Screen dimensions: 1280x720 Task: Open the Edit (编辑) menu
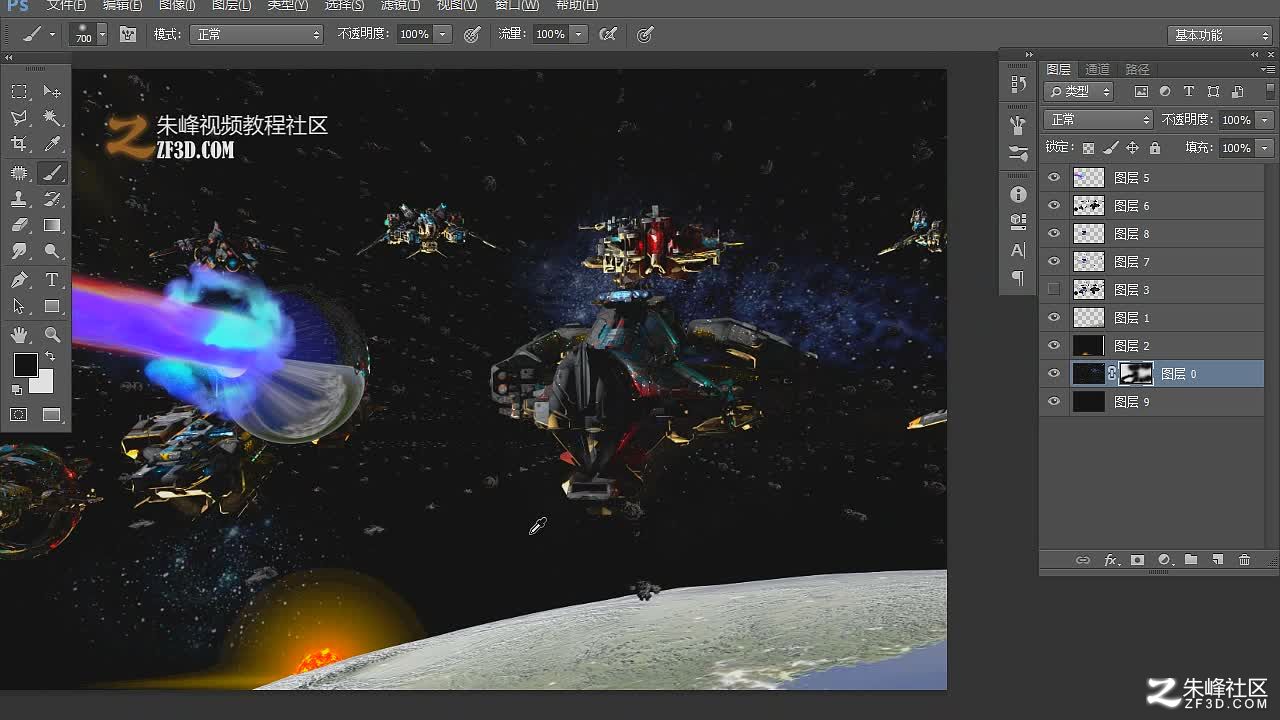click(122, 5)
